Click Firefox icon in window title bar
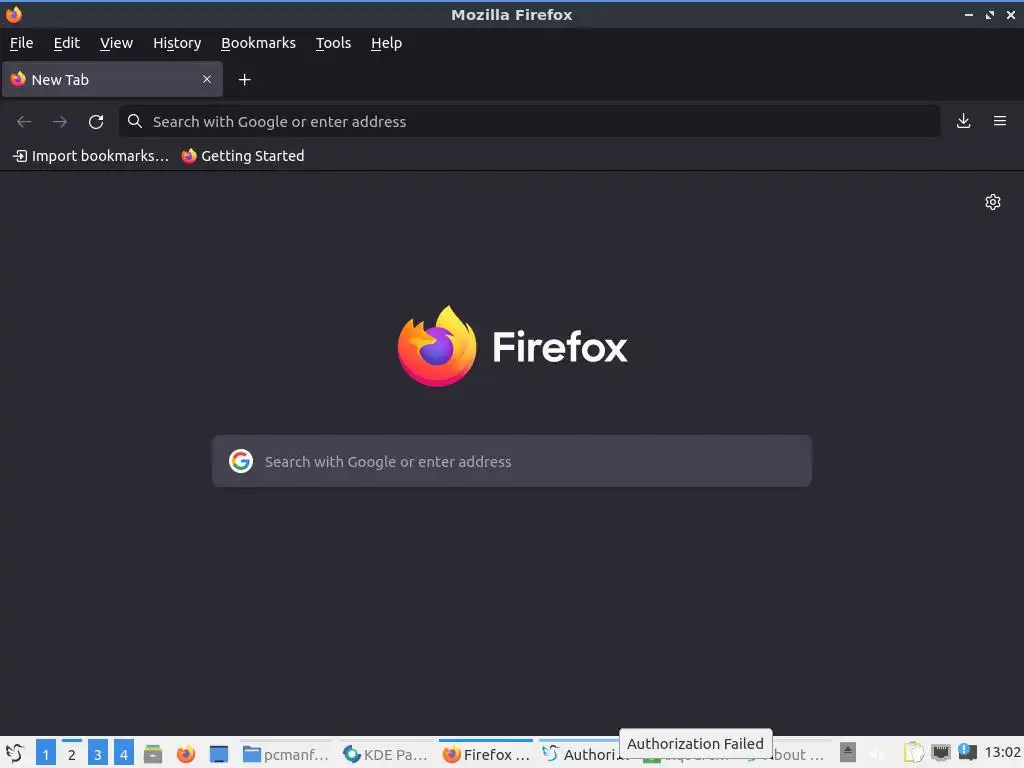 coord(14,14)
